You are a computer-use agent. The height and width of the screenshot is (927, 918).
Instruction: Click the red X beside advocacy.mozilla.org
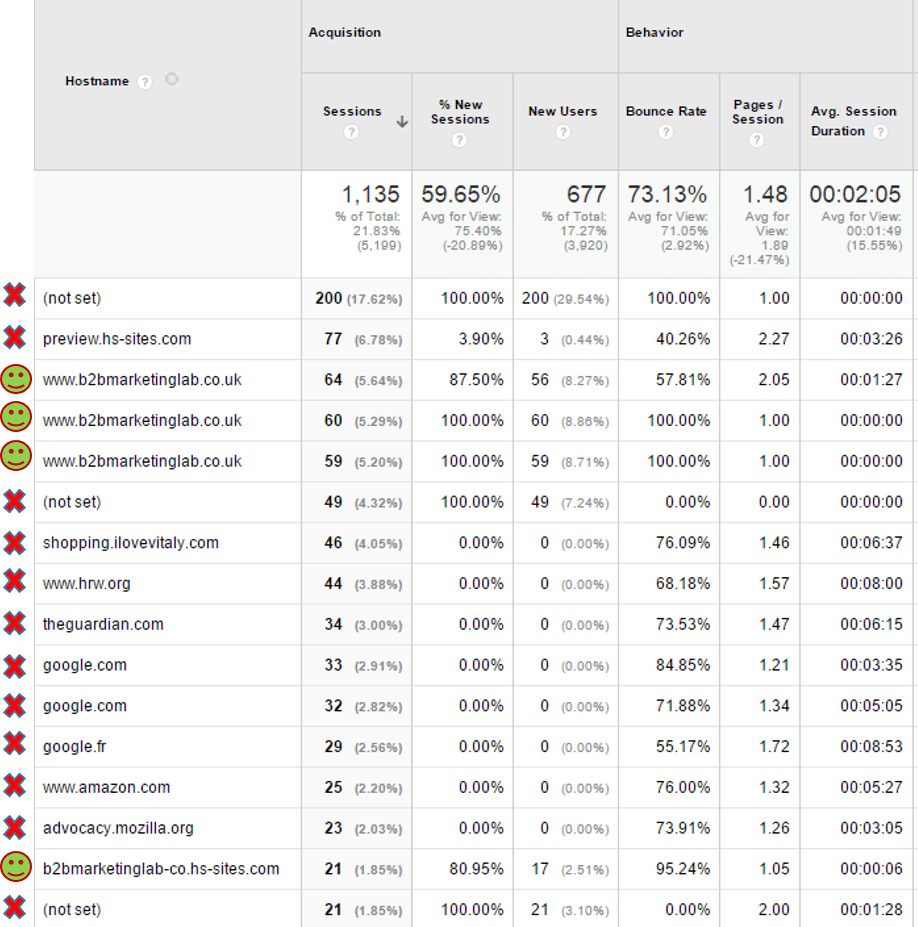(x=15, y=828)
